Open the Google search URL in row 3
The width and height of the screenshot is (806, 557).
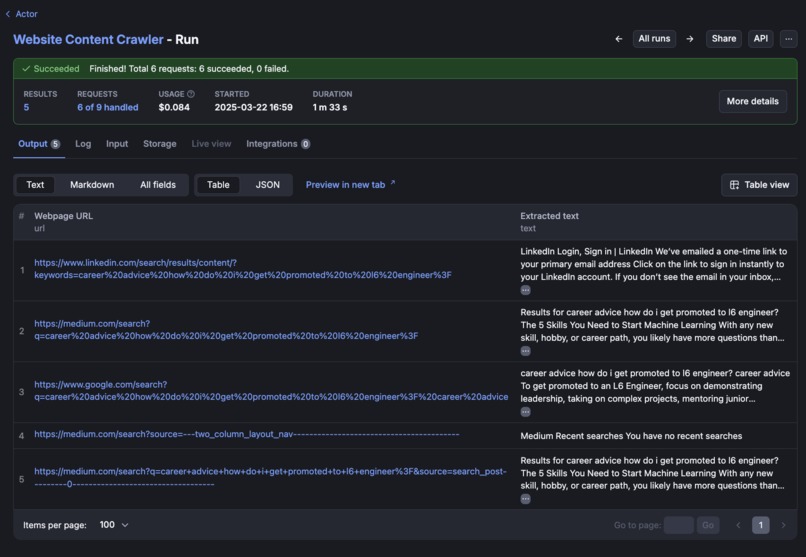click(x=271, y=391)
